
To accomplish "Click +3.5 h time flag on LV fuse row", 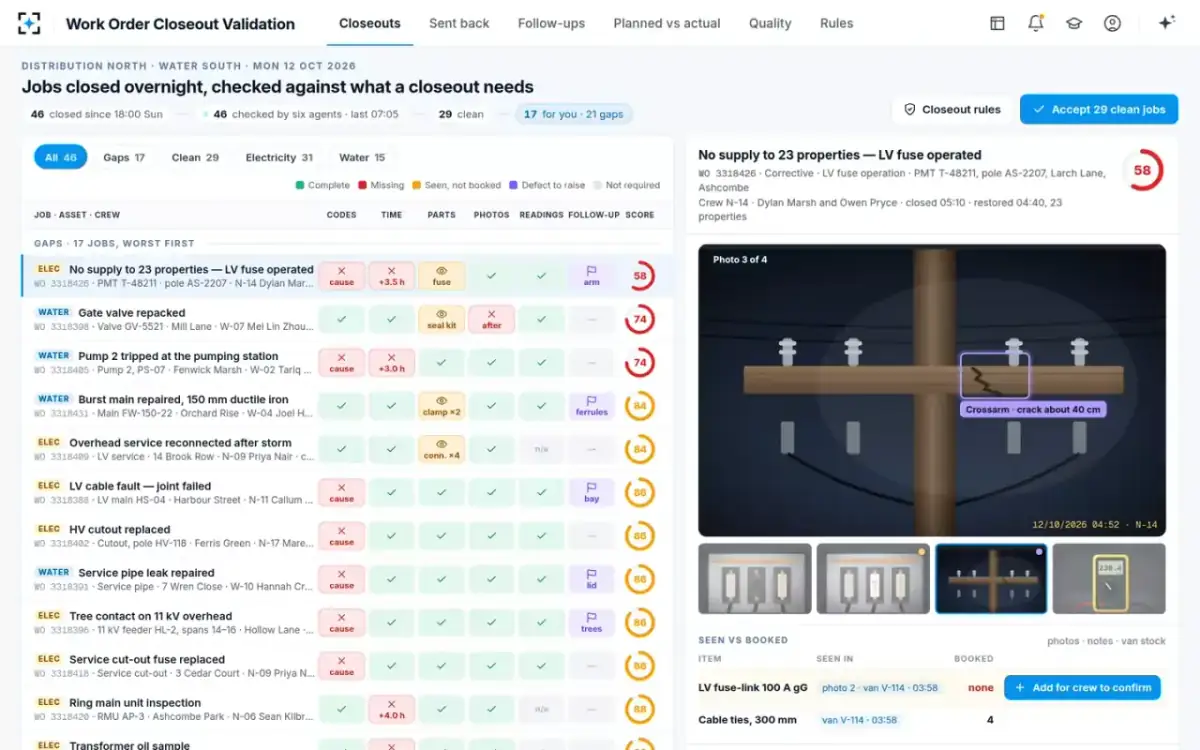I will pyautogui.click(x=392, y=276).
